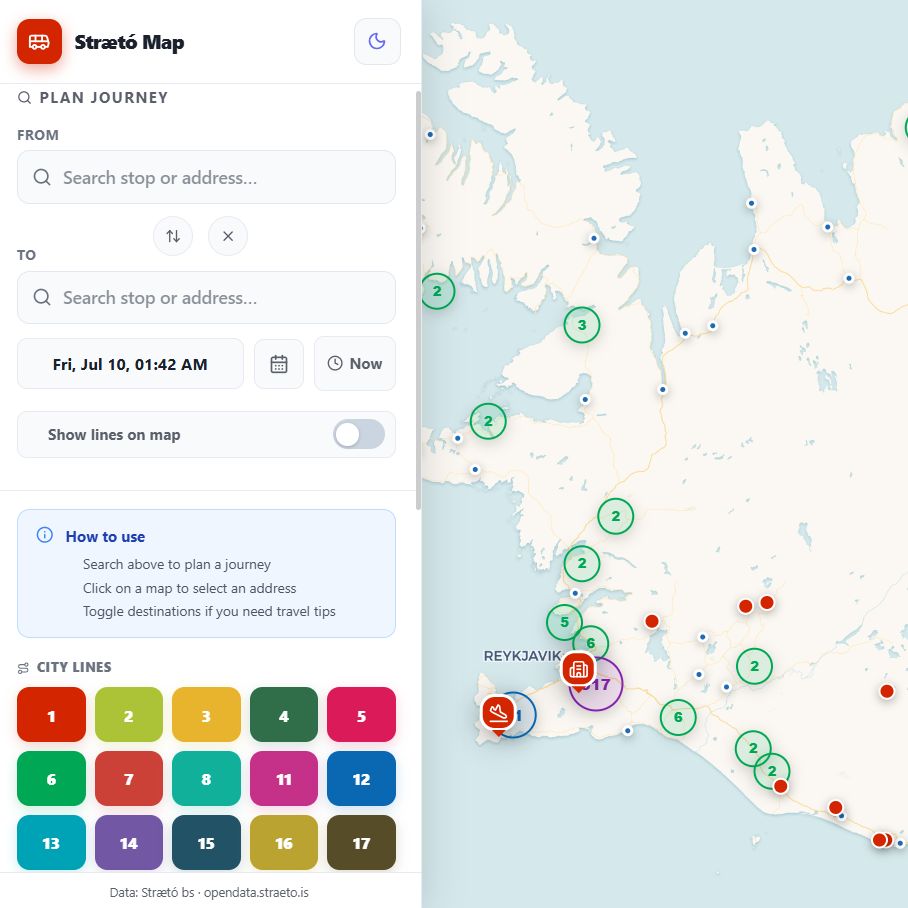Select city line 12 blue button
This screenshot has height=908, width=908.
[x=361, y=778]
